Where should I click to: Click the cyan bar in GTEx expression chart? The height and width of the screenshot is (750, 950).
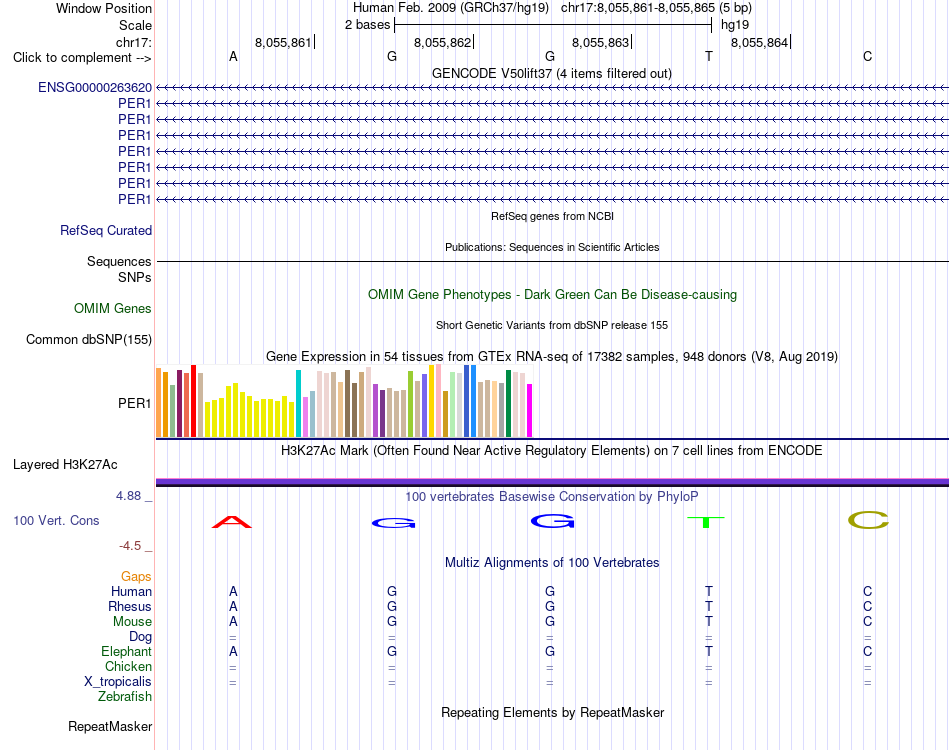(x=298, y=403)
